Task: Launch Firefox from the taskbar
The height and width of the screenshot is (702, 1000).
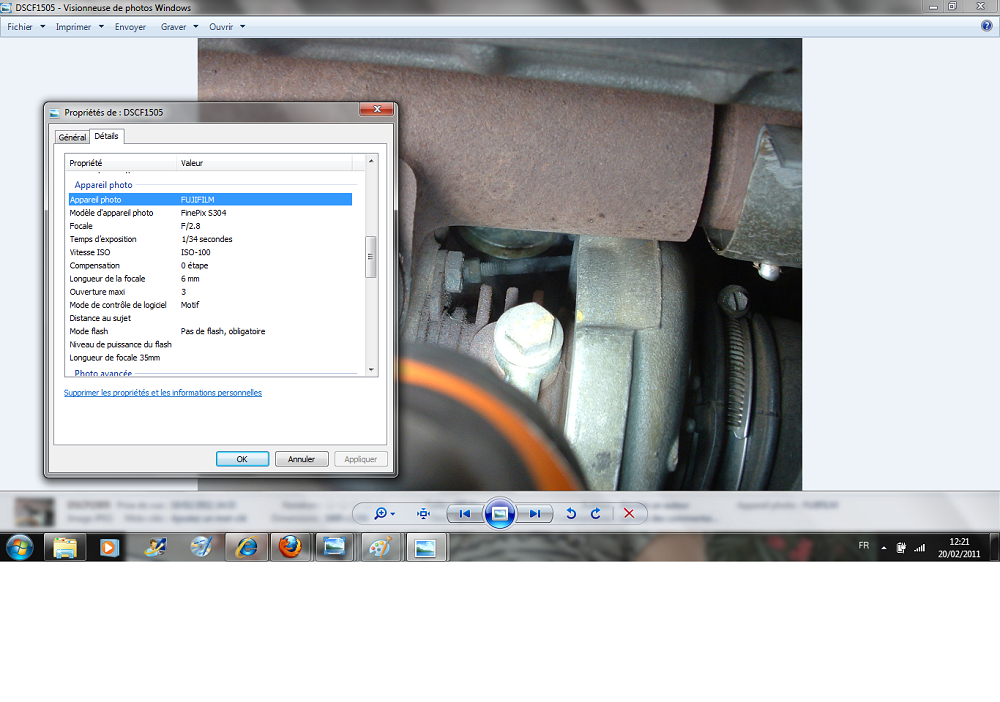Action: [x=289, y=547]
